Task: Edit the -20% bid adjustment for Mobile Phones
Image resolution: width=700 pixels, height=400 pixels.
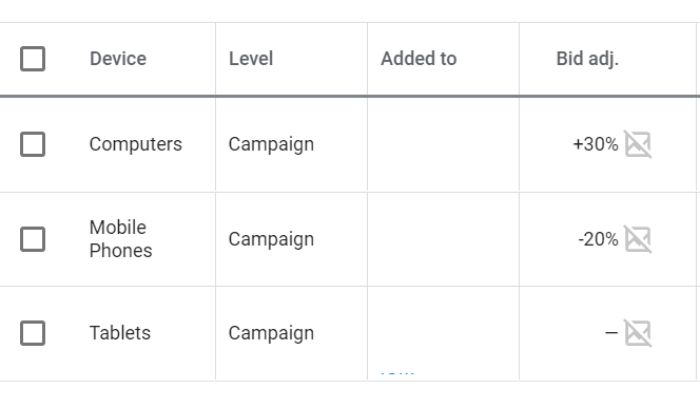Action: (x=598, y=239)
